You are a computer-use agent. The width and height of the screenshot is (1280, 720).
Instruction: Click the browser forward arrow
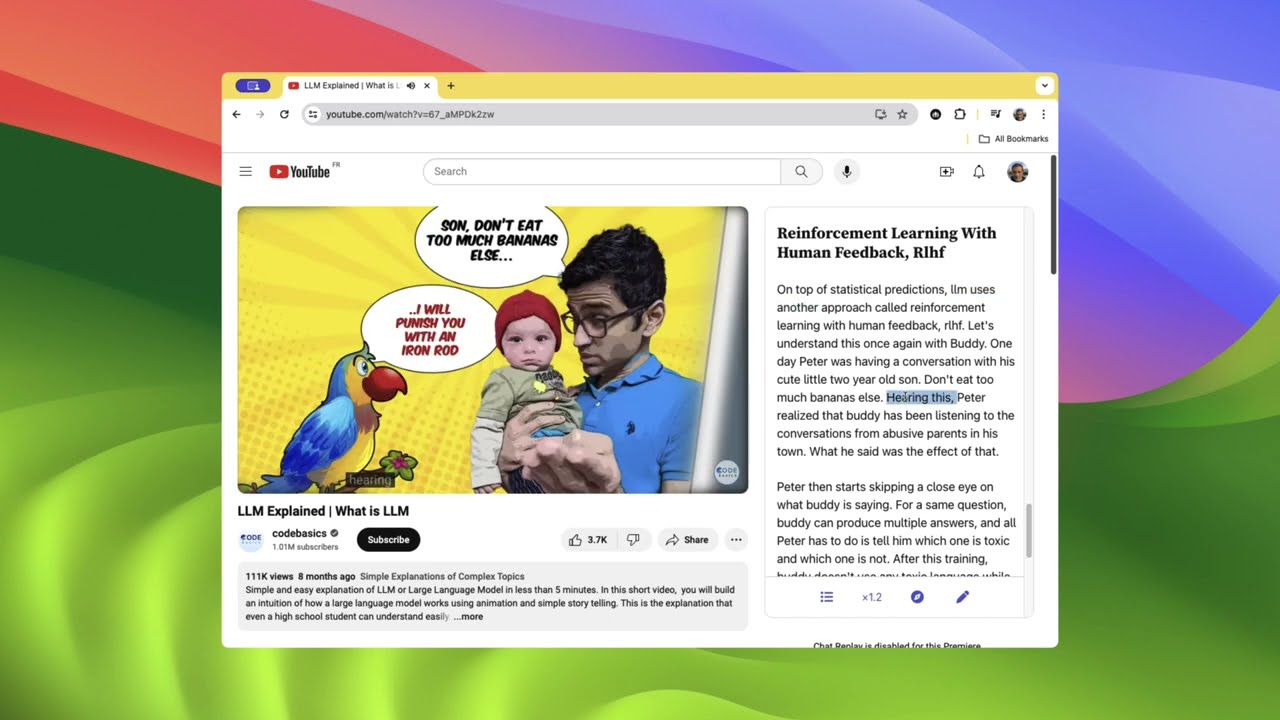pyautogui.click(x=260, y=114)
